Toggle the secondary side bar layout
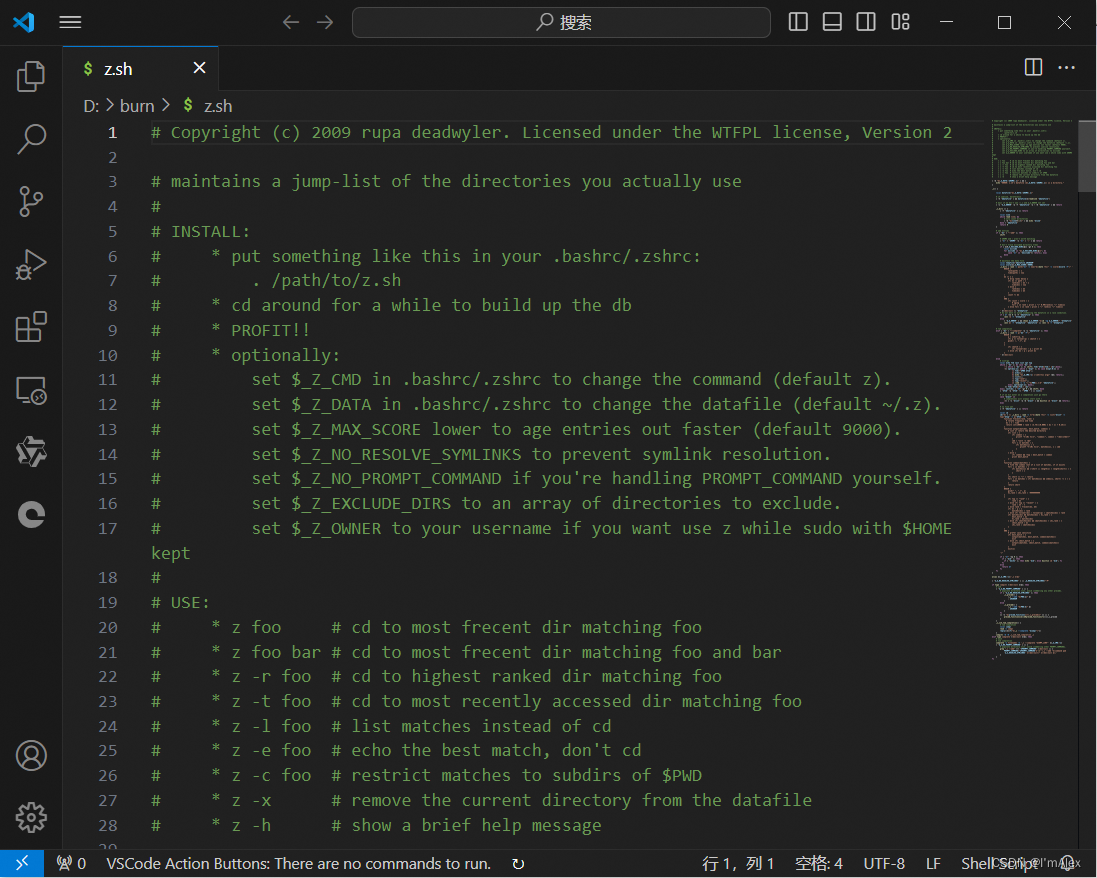The width and height of the screenshot is (1097, 878). pos(866,22)
